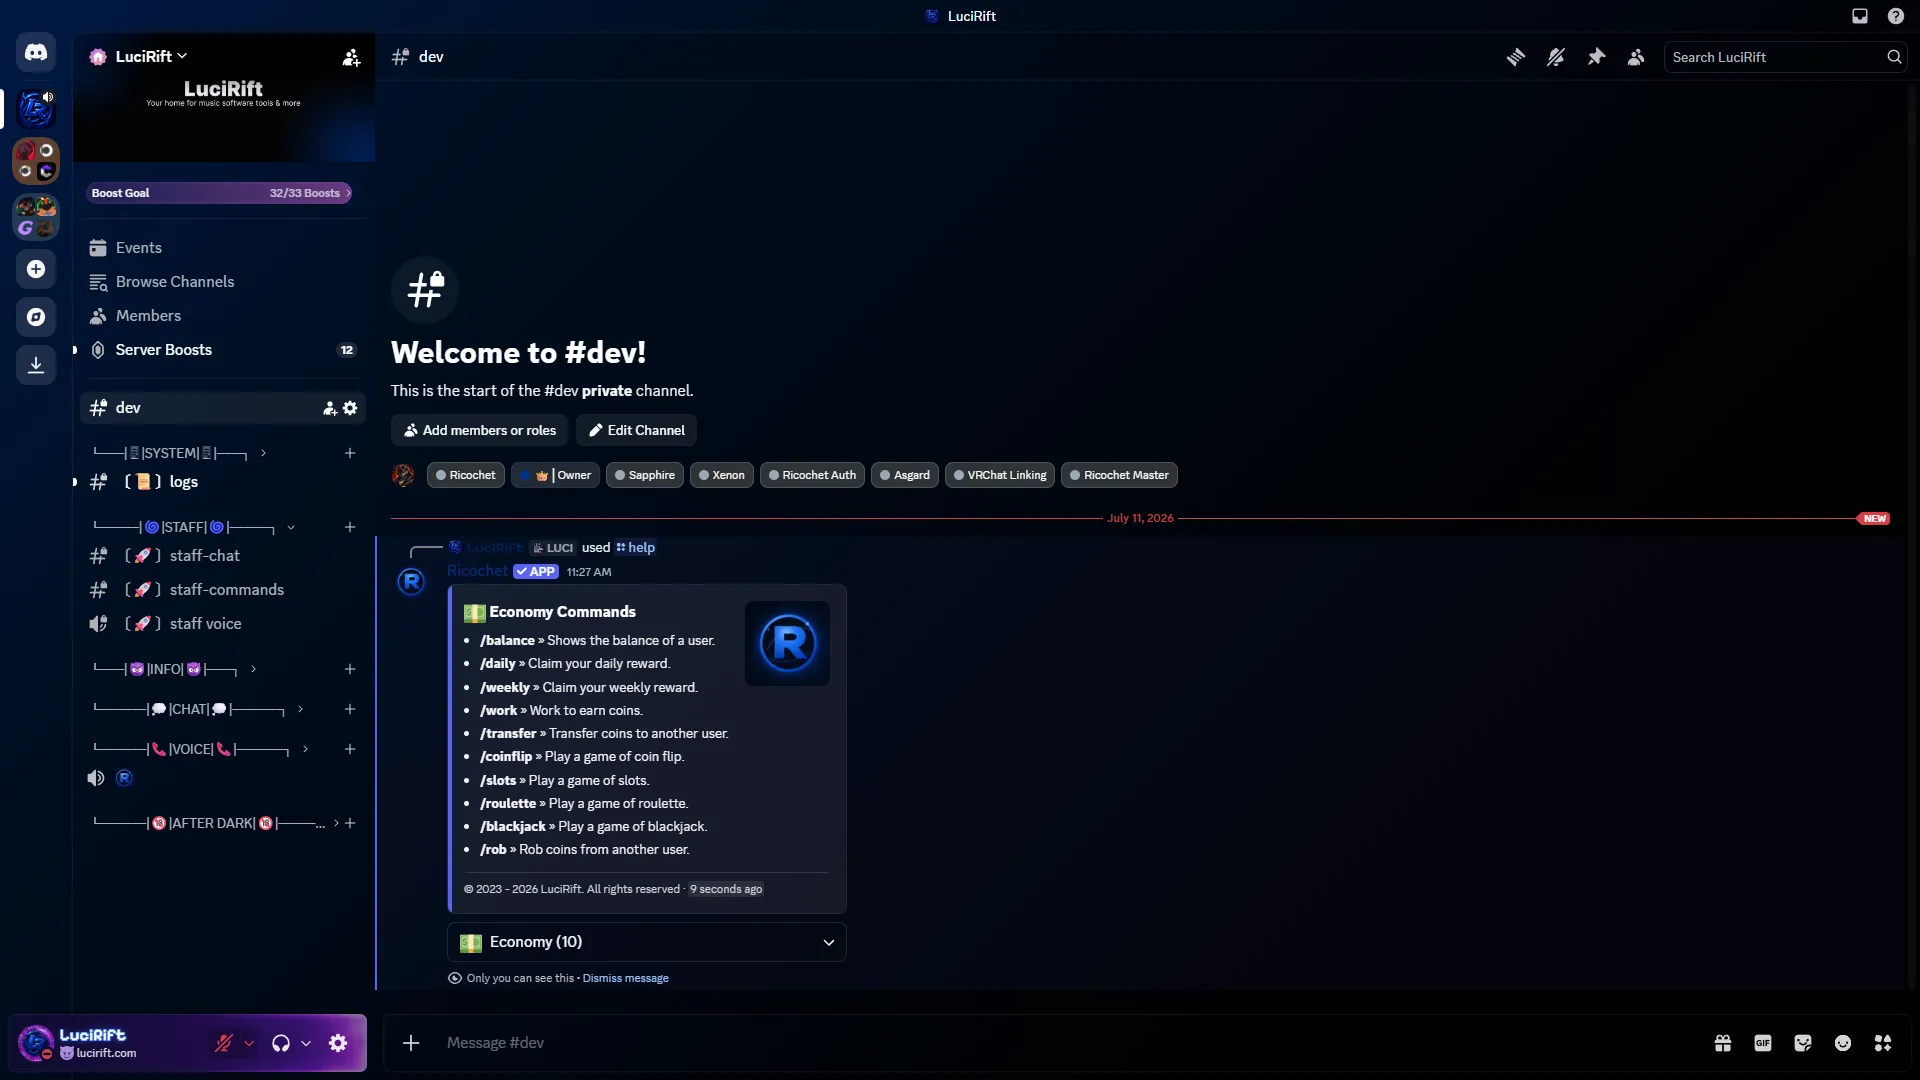Screen dimensions: 1920x1080
Task: Select the LuciRift server icon
Action: pos(36,108)
